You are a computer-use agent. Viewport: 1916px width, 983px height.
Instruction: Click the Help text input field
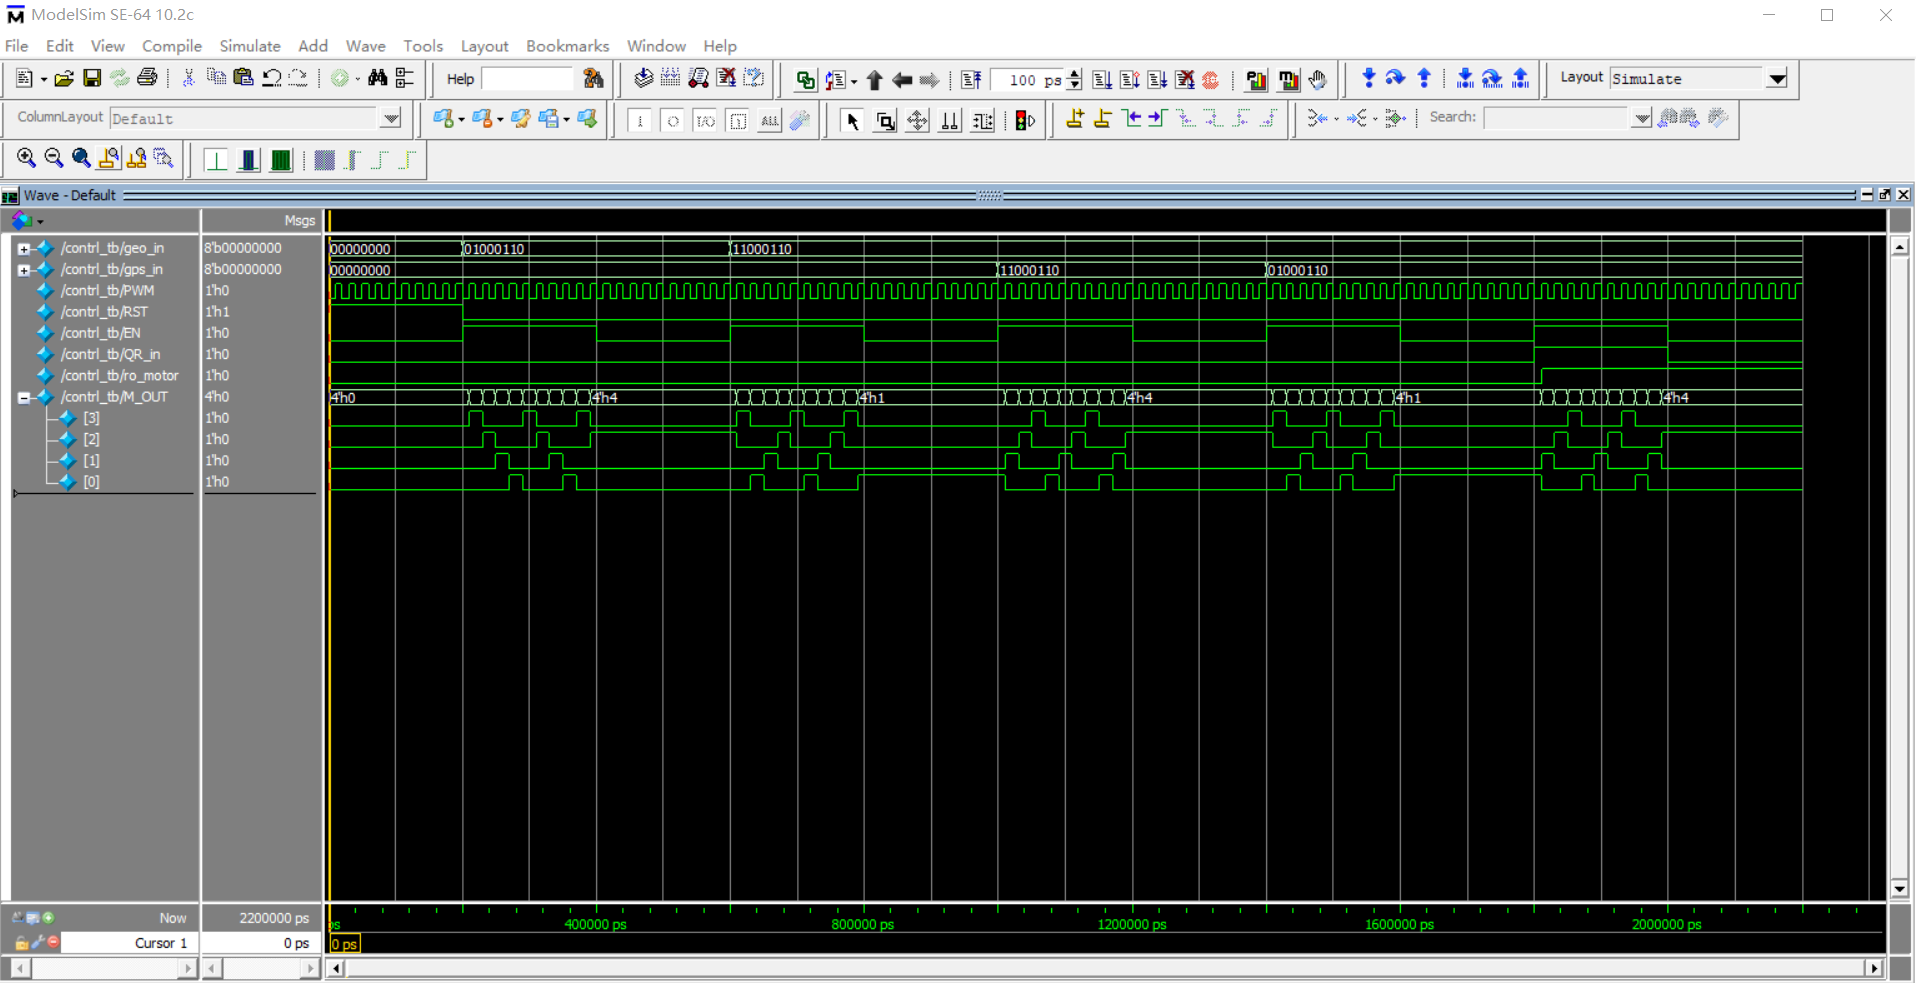tap(528, 79)
